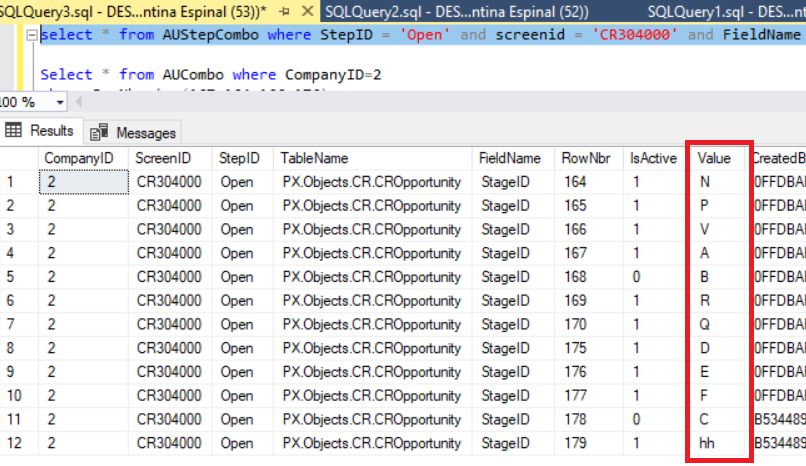Click IsActive cell in row 168
Image resolution: width=806 pixels, height=466 pixels.
654,277
